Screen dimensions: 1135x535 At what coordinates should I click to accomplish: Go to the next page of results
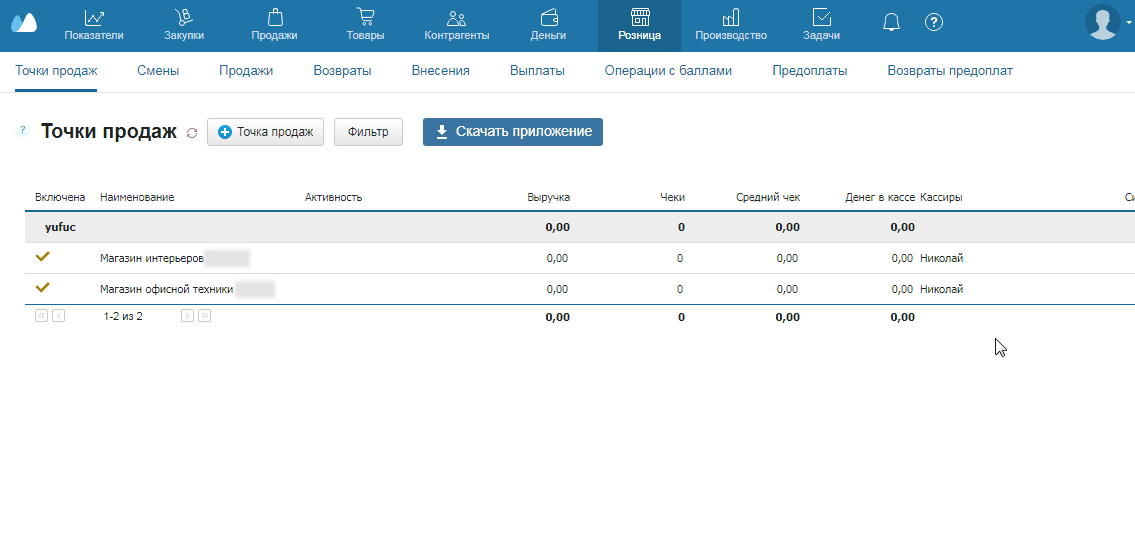pyautogui.click(x=187, y=316)
